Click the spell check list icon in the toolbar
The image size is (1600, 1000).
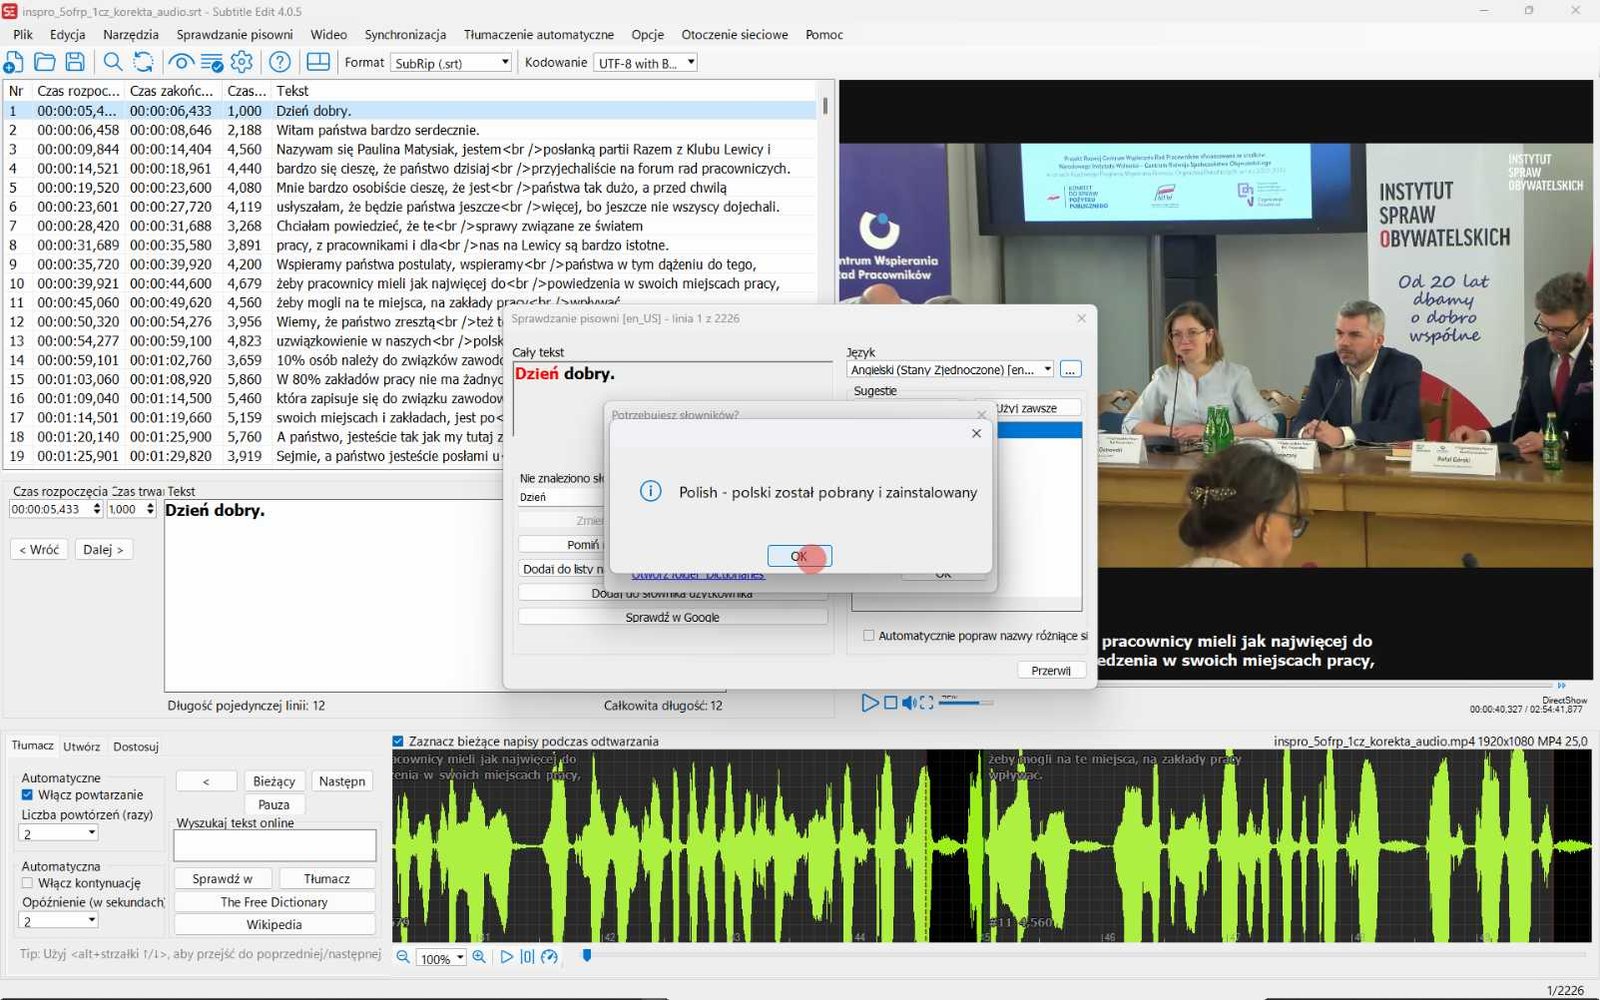(212, 62)
